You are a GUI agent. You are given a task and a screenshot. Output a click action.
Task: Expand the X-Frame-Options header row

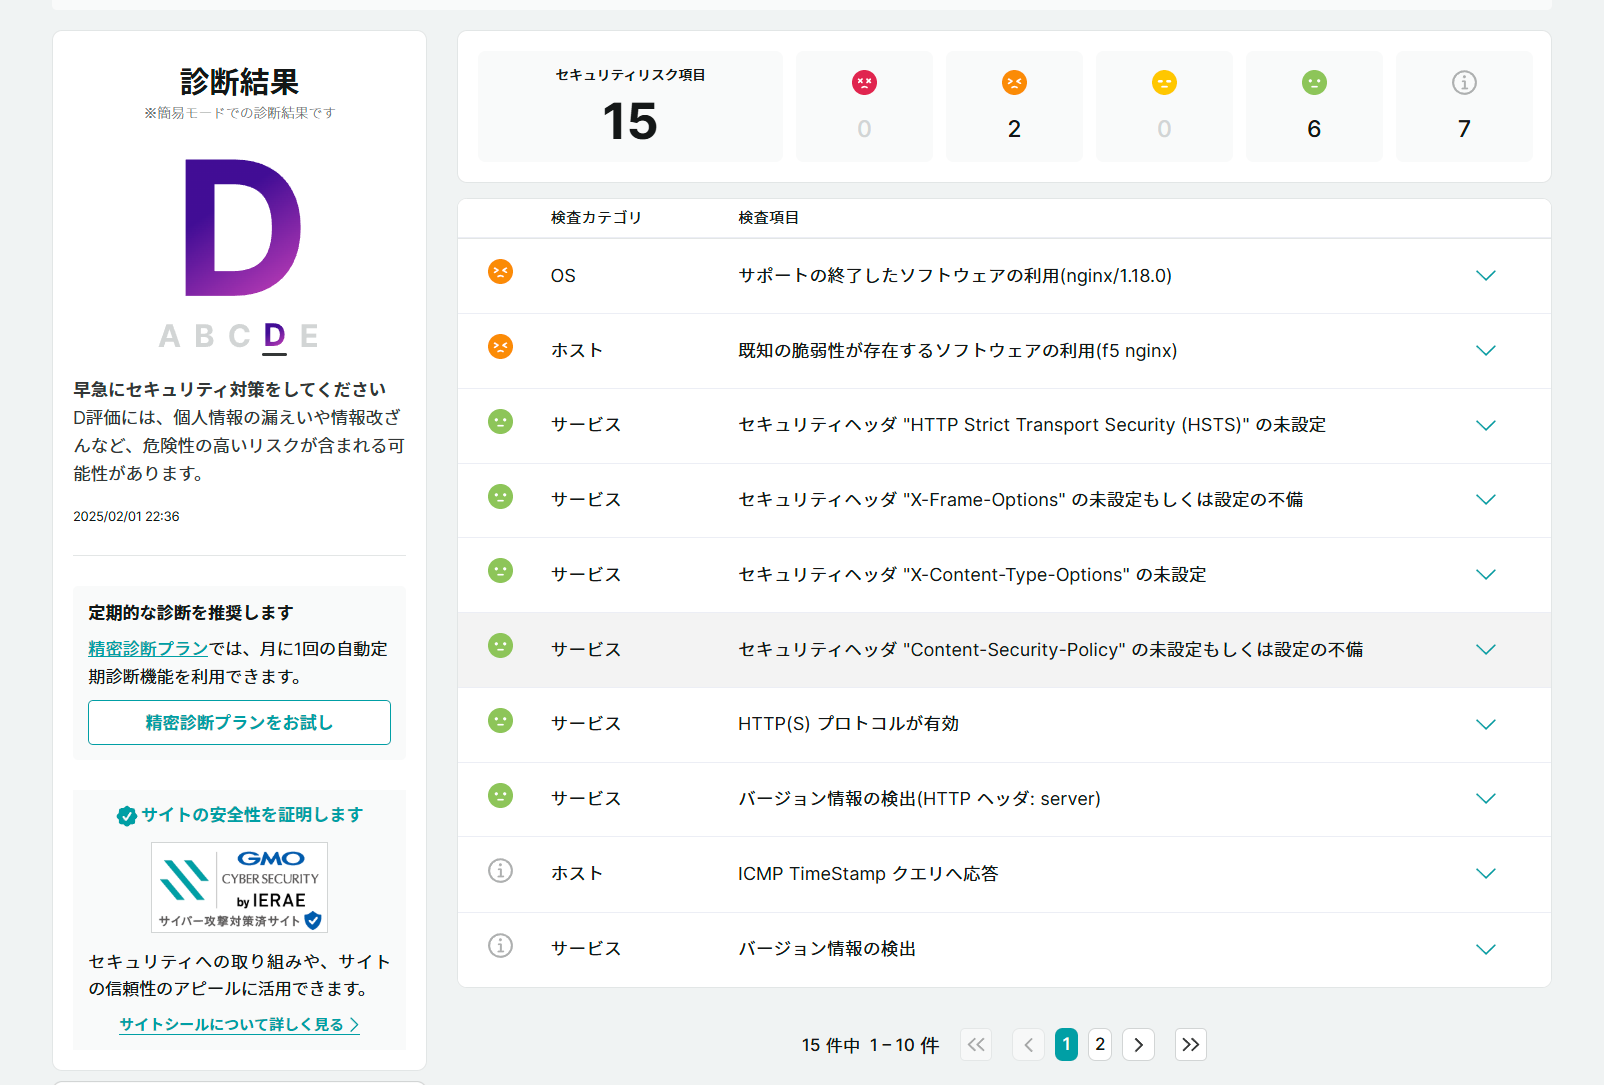click(1486, 500)
